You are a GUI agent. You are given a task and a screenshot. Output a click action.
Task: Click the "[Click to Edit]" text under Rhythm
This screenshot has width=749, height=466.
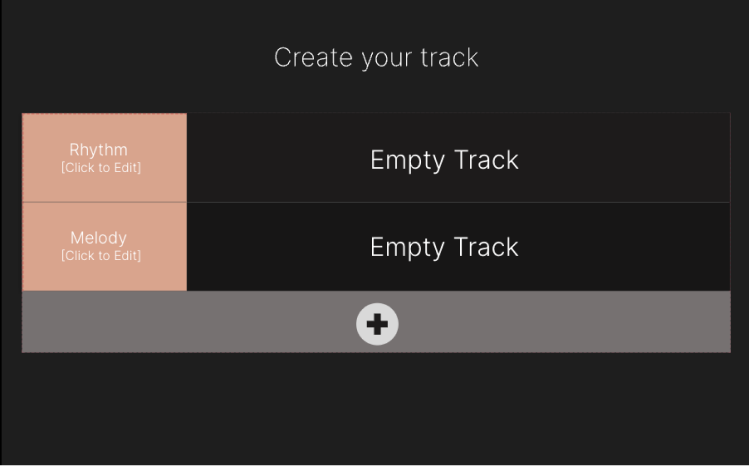(x=101, y=168)
